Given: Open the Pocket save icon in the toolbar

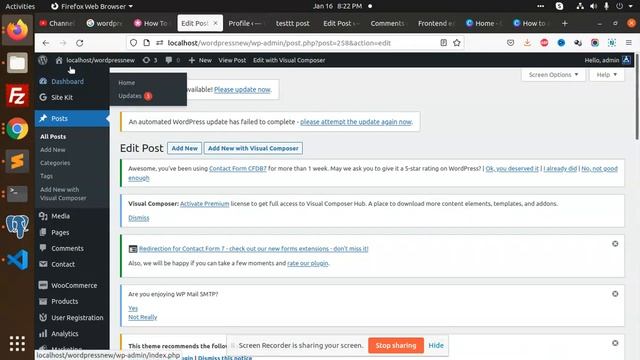Looking at the screenshot, I should point(510,43).
